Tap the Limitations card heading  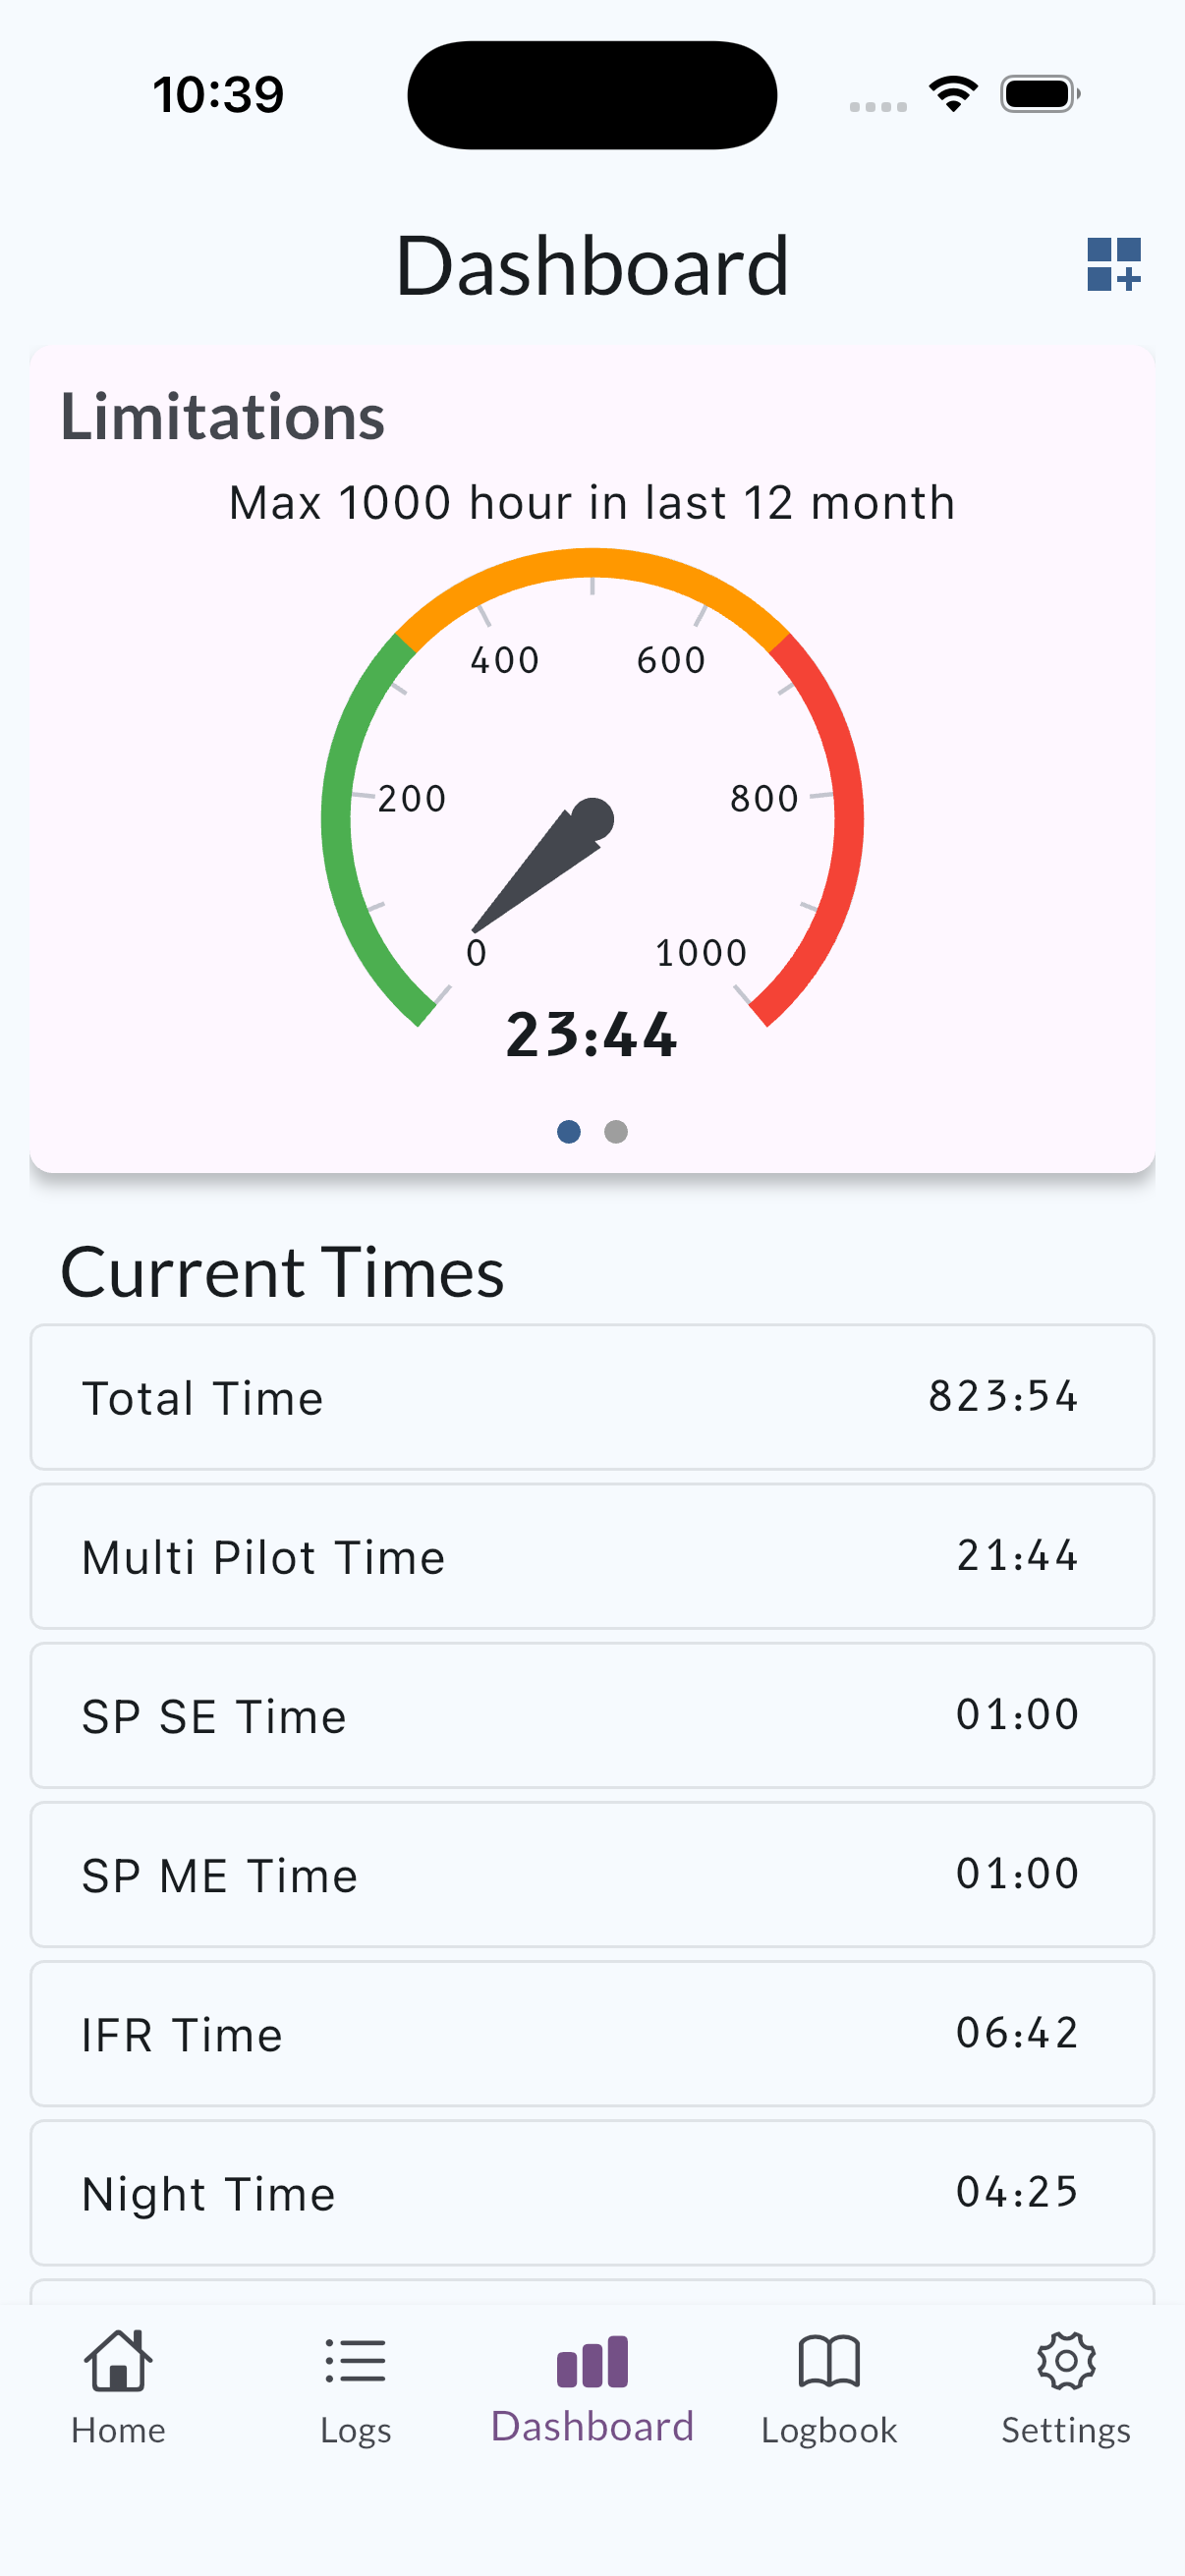pos(223,416)
